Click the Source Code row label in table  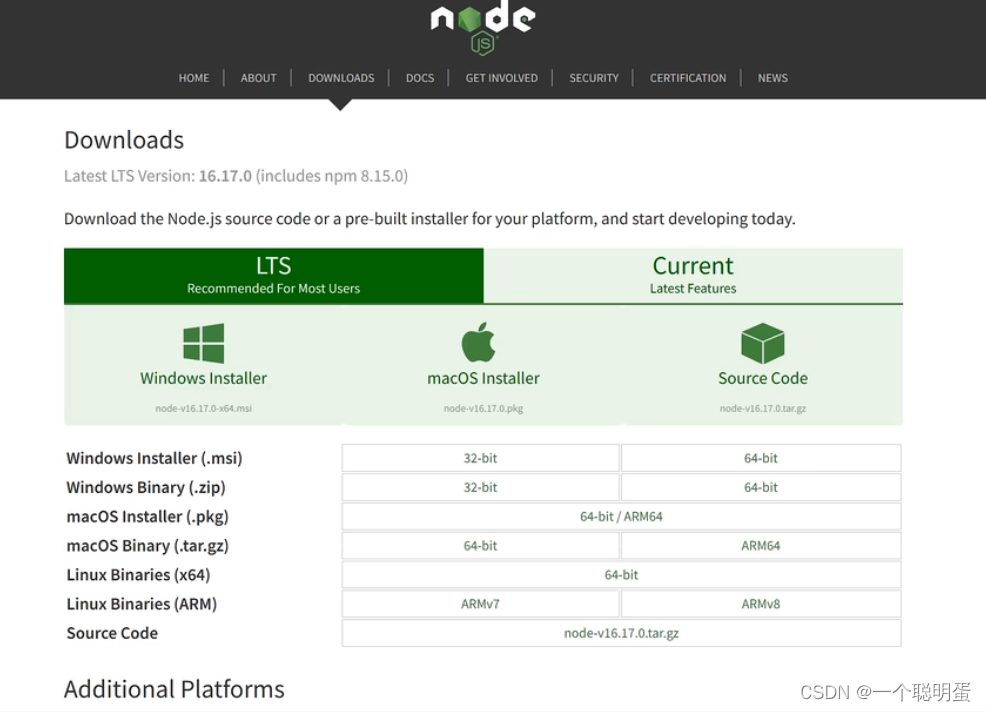[x=112, y=633]
